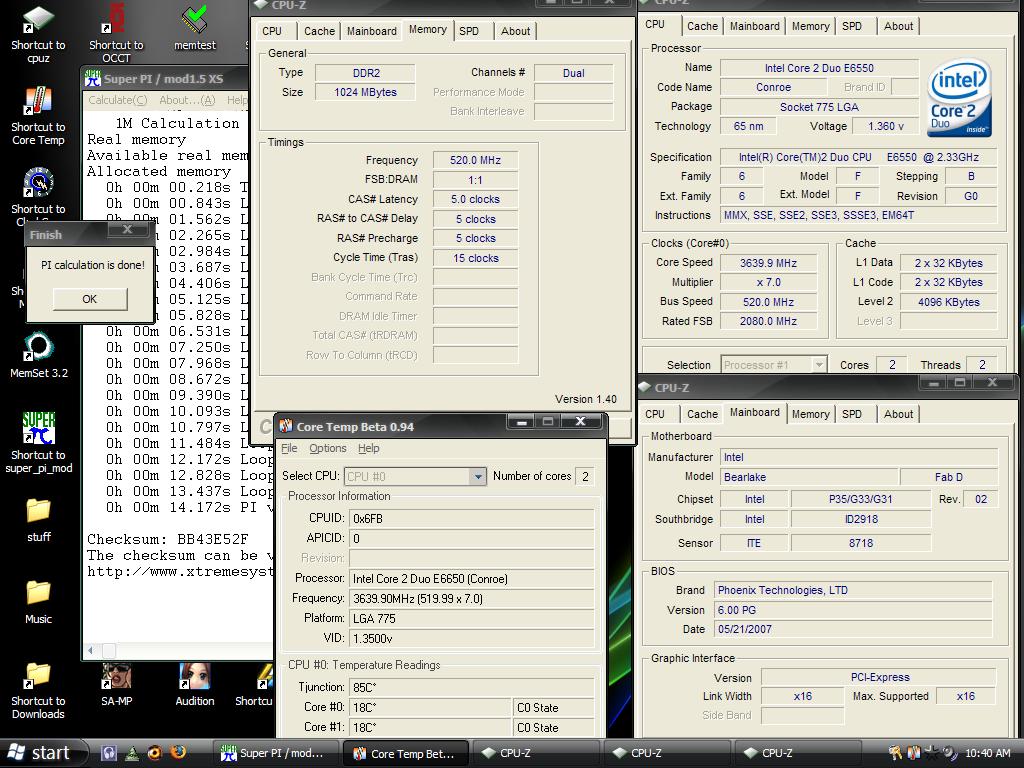Open Select CPU dropdown in Core Temp
The width and height of the screenshot is (1024, 768).
(x=478, y=477)
